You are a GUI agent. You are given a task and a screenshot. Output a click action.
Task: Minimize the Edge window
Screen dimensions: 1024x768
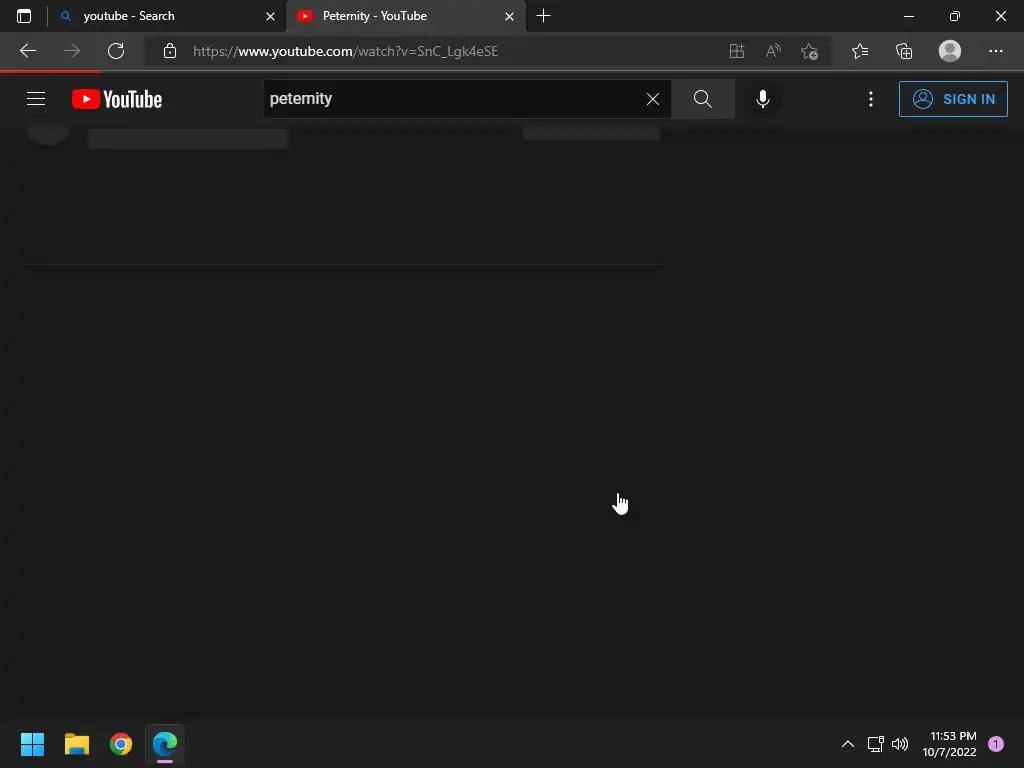tap(908, 16)
